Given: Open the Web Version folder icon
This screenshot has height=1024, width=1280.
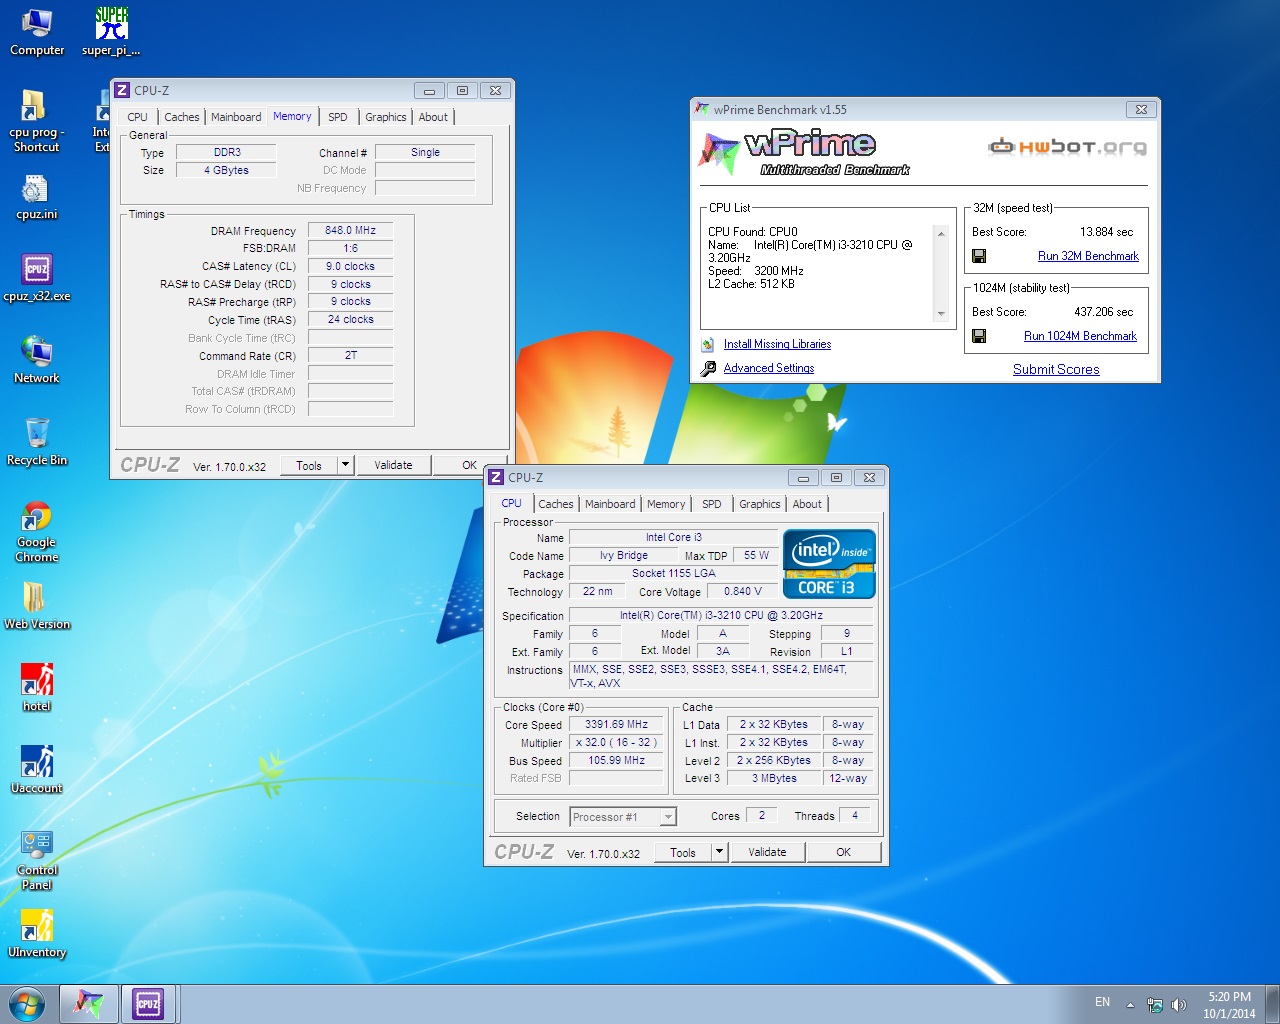Looking at the screenshot, I should tap(37, 606).
